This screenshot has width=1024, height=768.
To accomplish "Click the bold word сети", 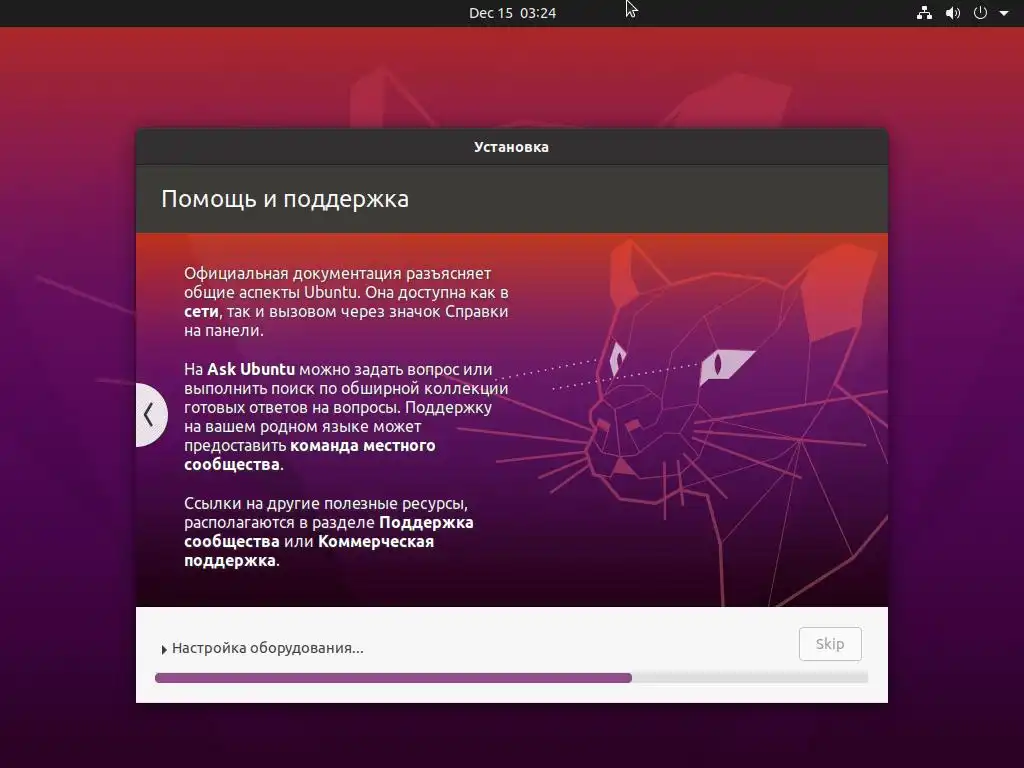I will (x=201, y=312).
